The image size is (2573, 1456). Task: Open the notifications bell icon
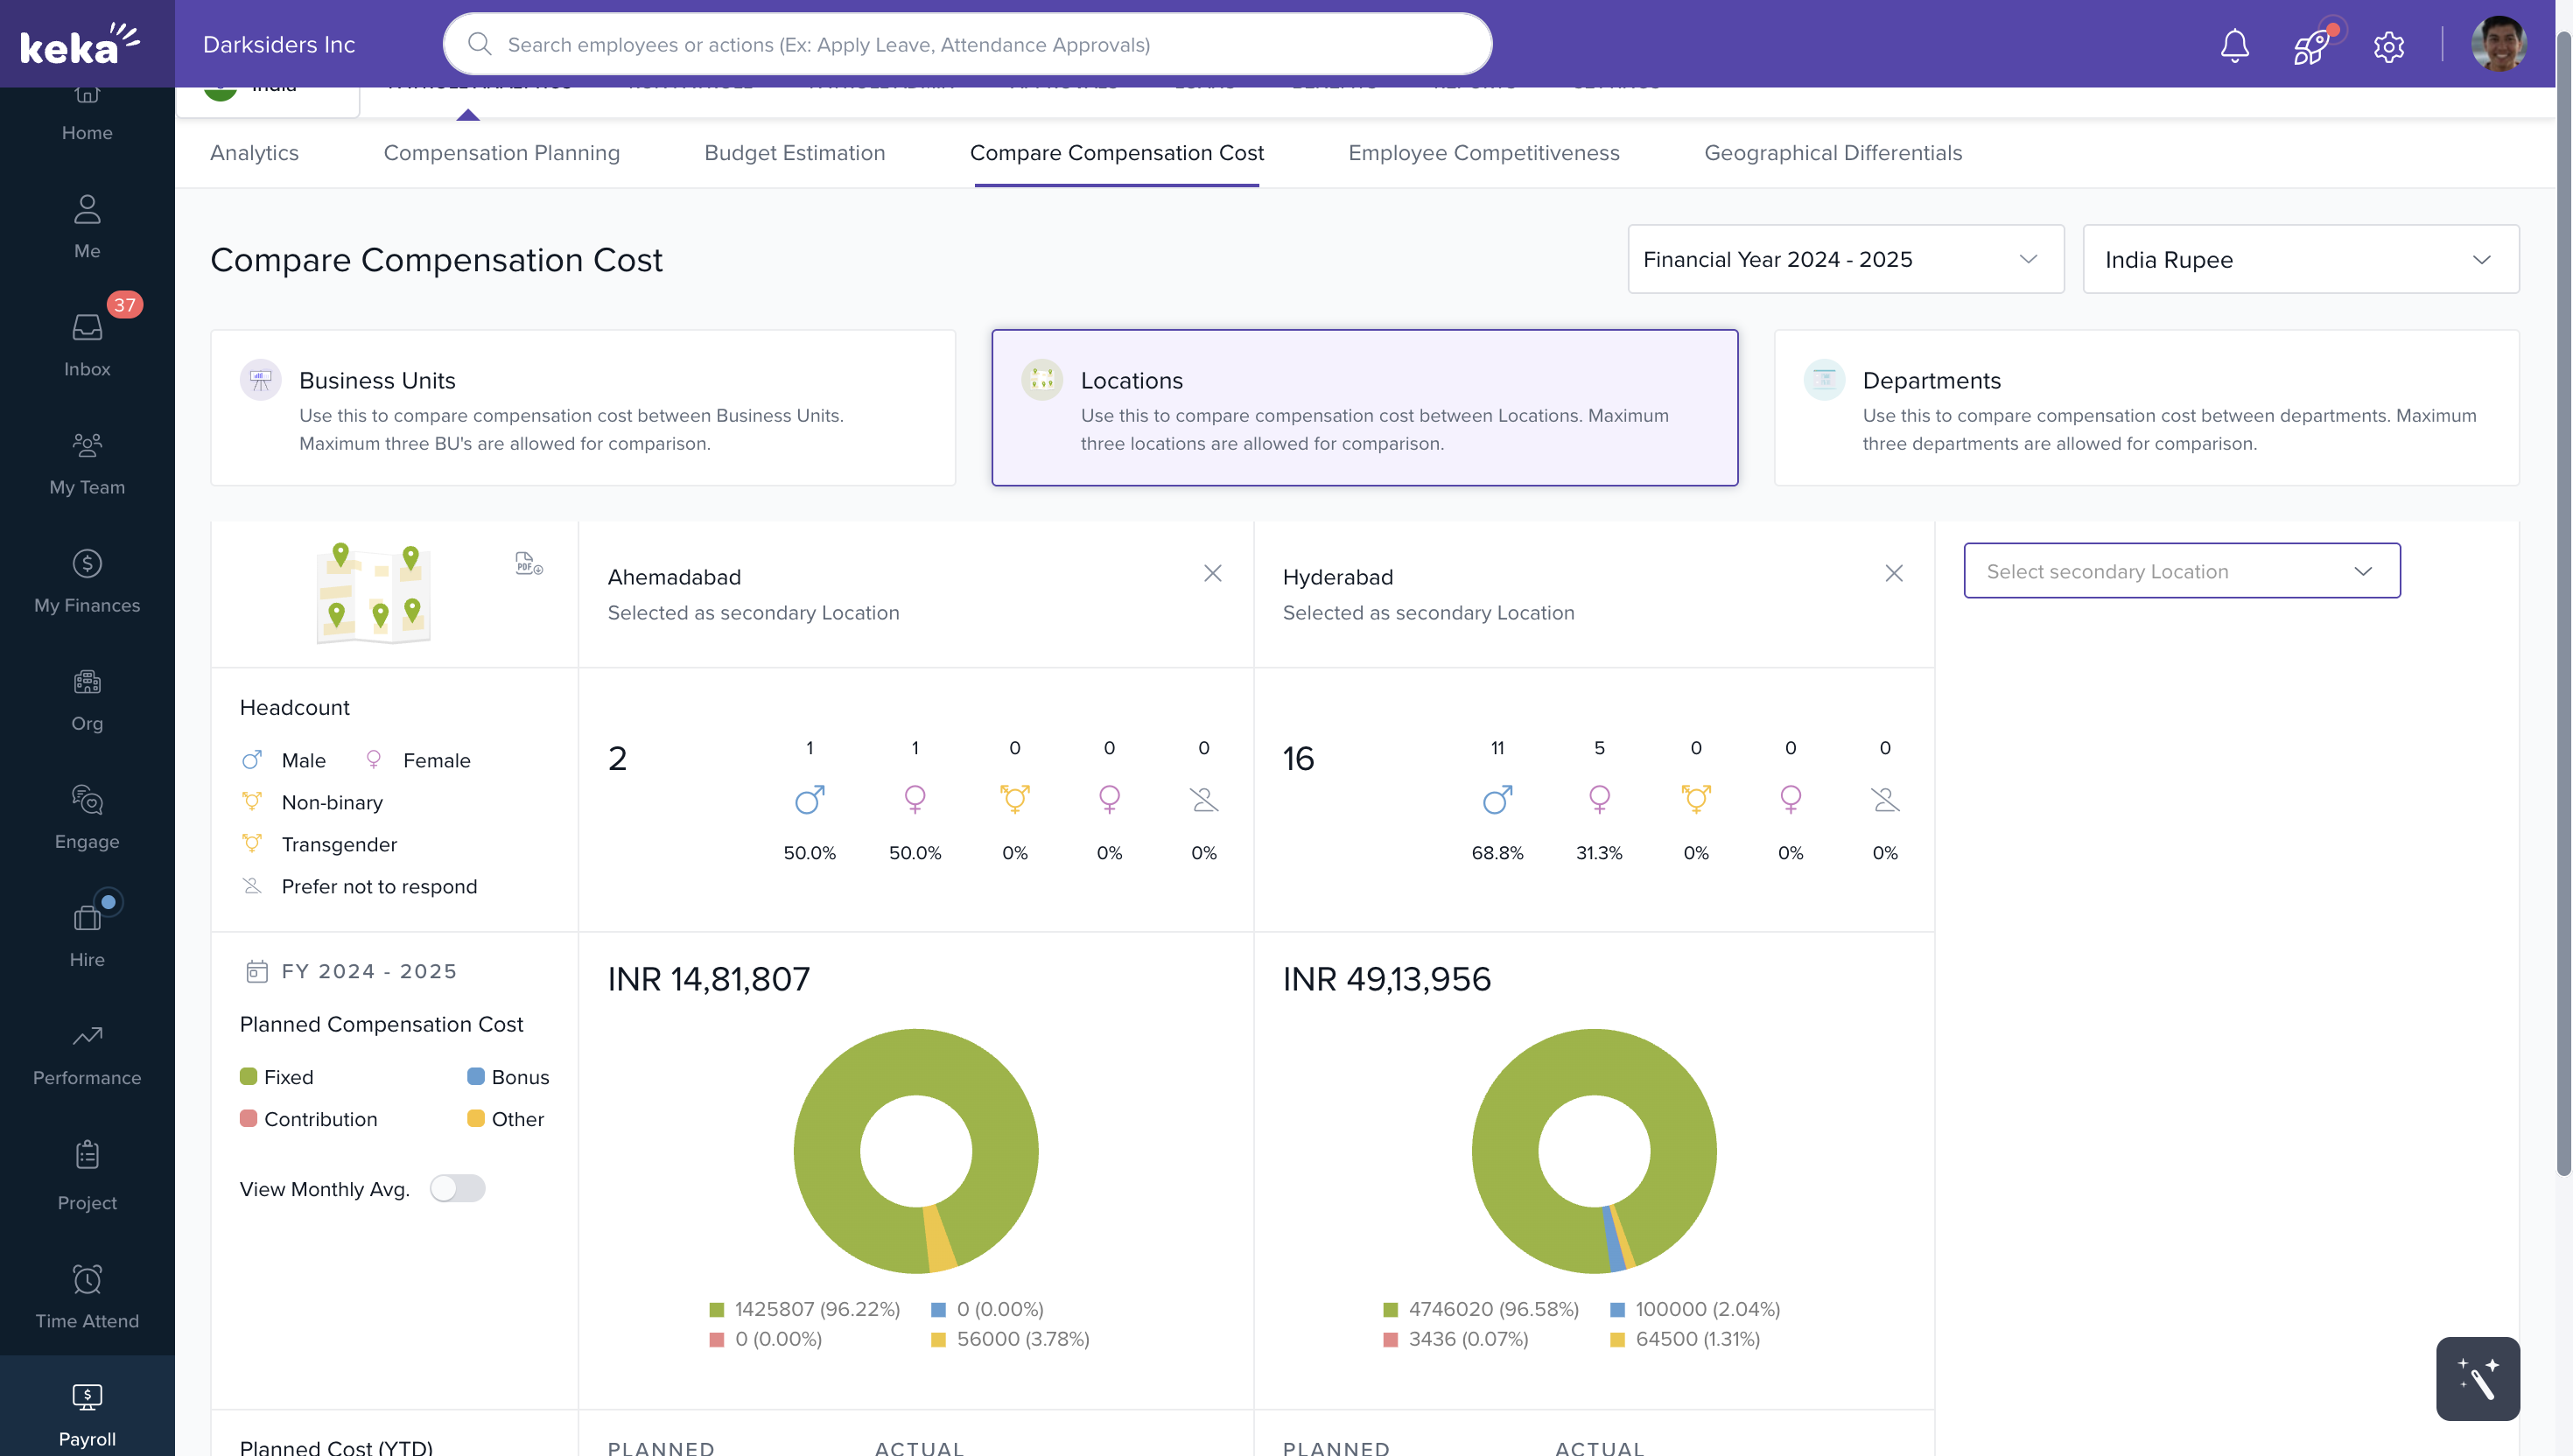click(x=2234, y=45)
